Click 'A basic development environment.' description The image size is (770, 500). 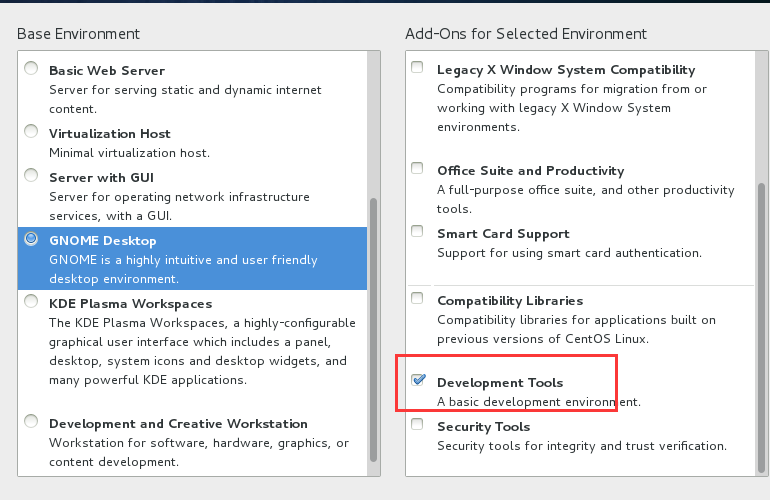coord(539,402)
